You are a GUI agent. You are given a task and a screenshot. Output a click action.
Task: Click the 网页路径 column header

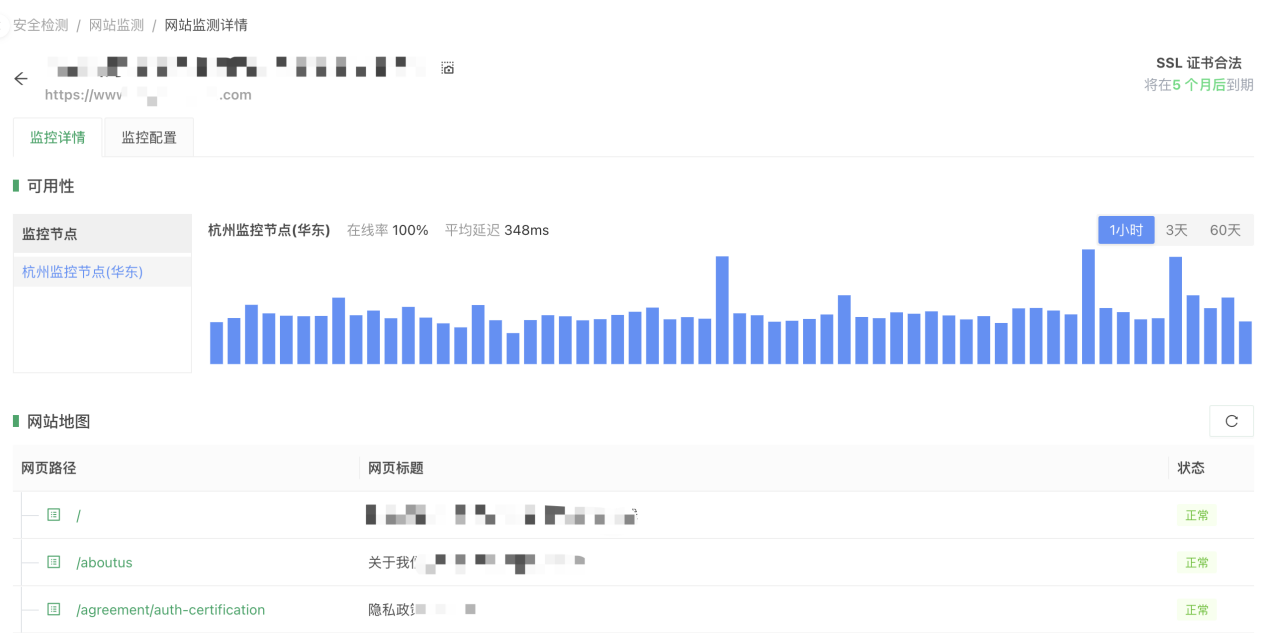49,468
